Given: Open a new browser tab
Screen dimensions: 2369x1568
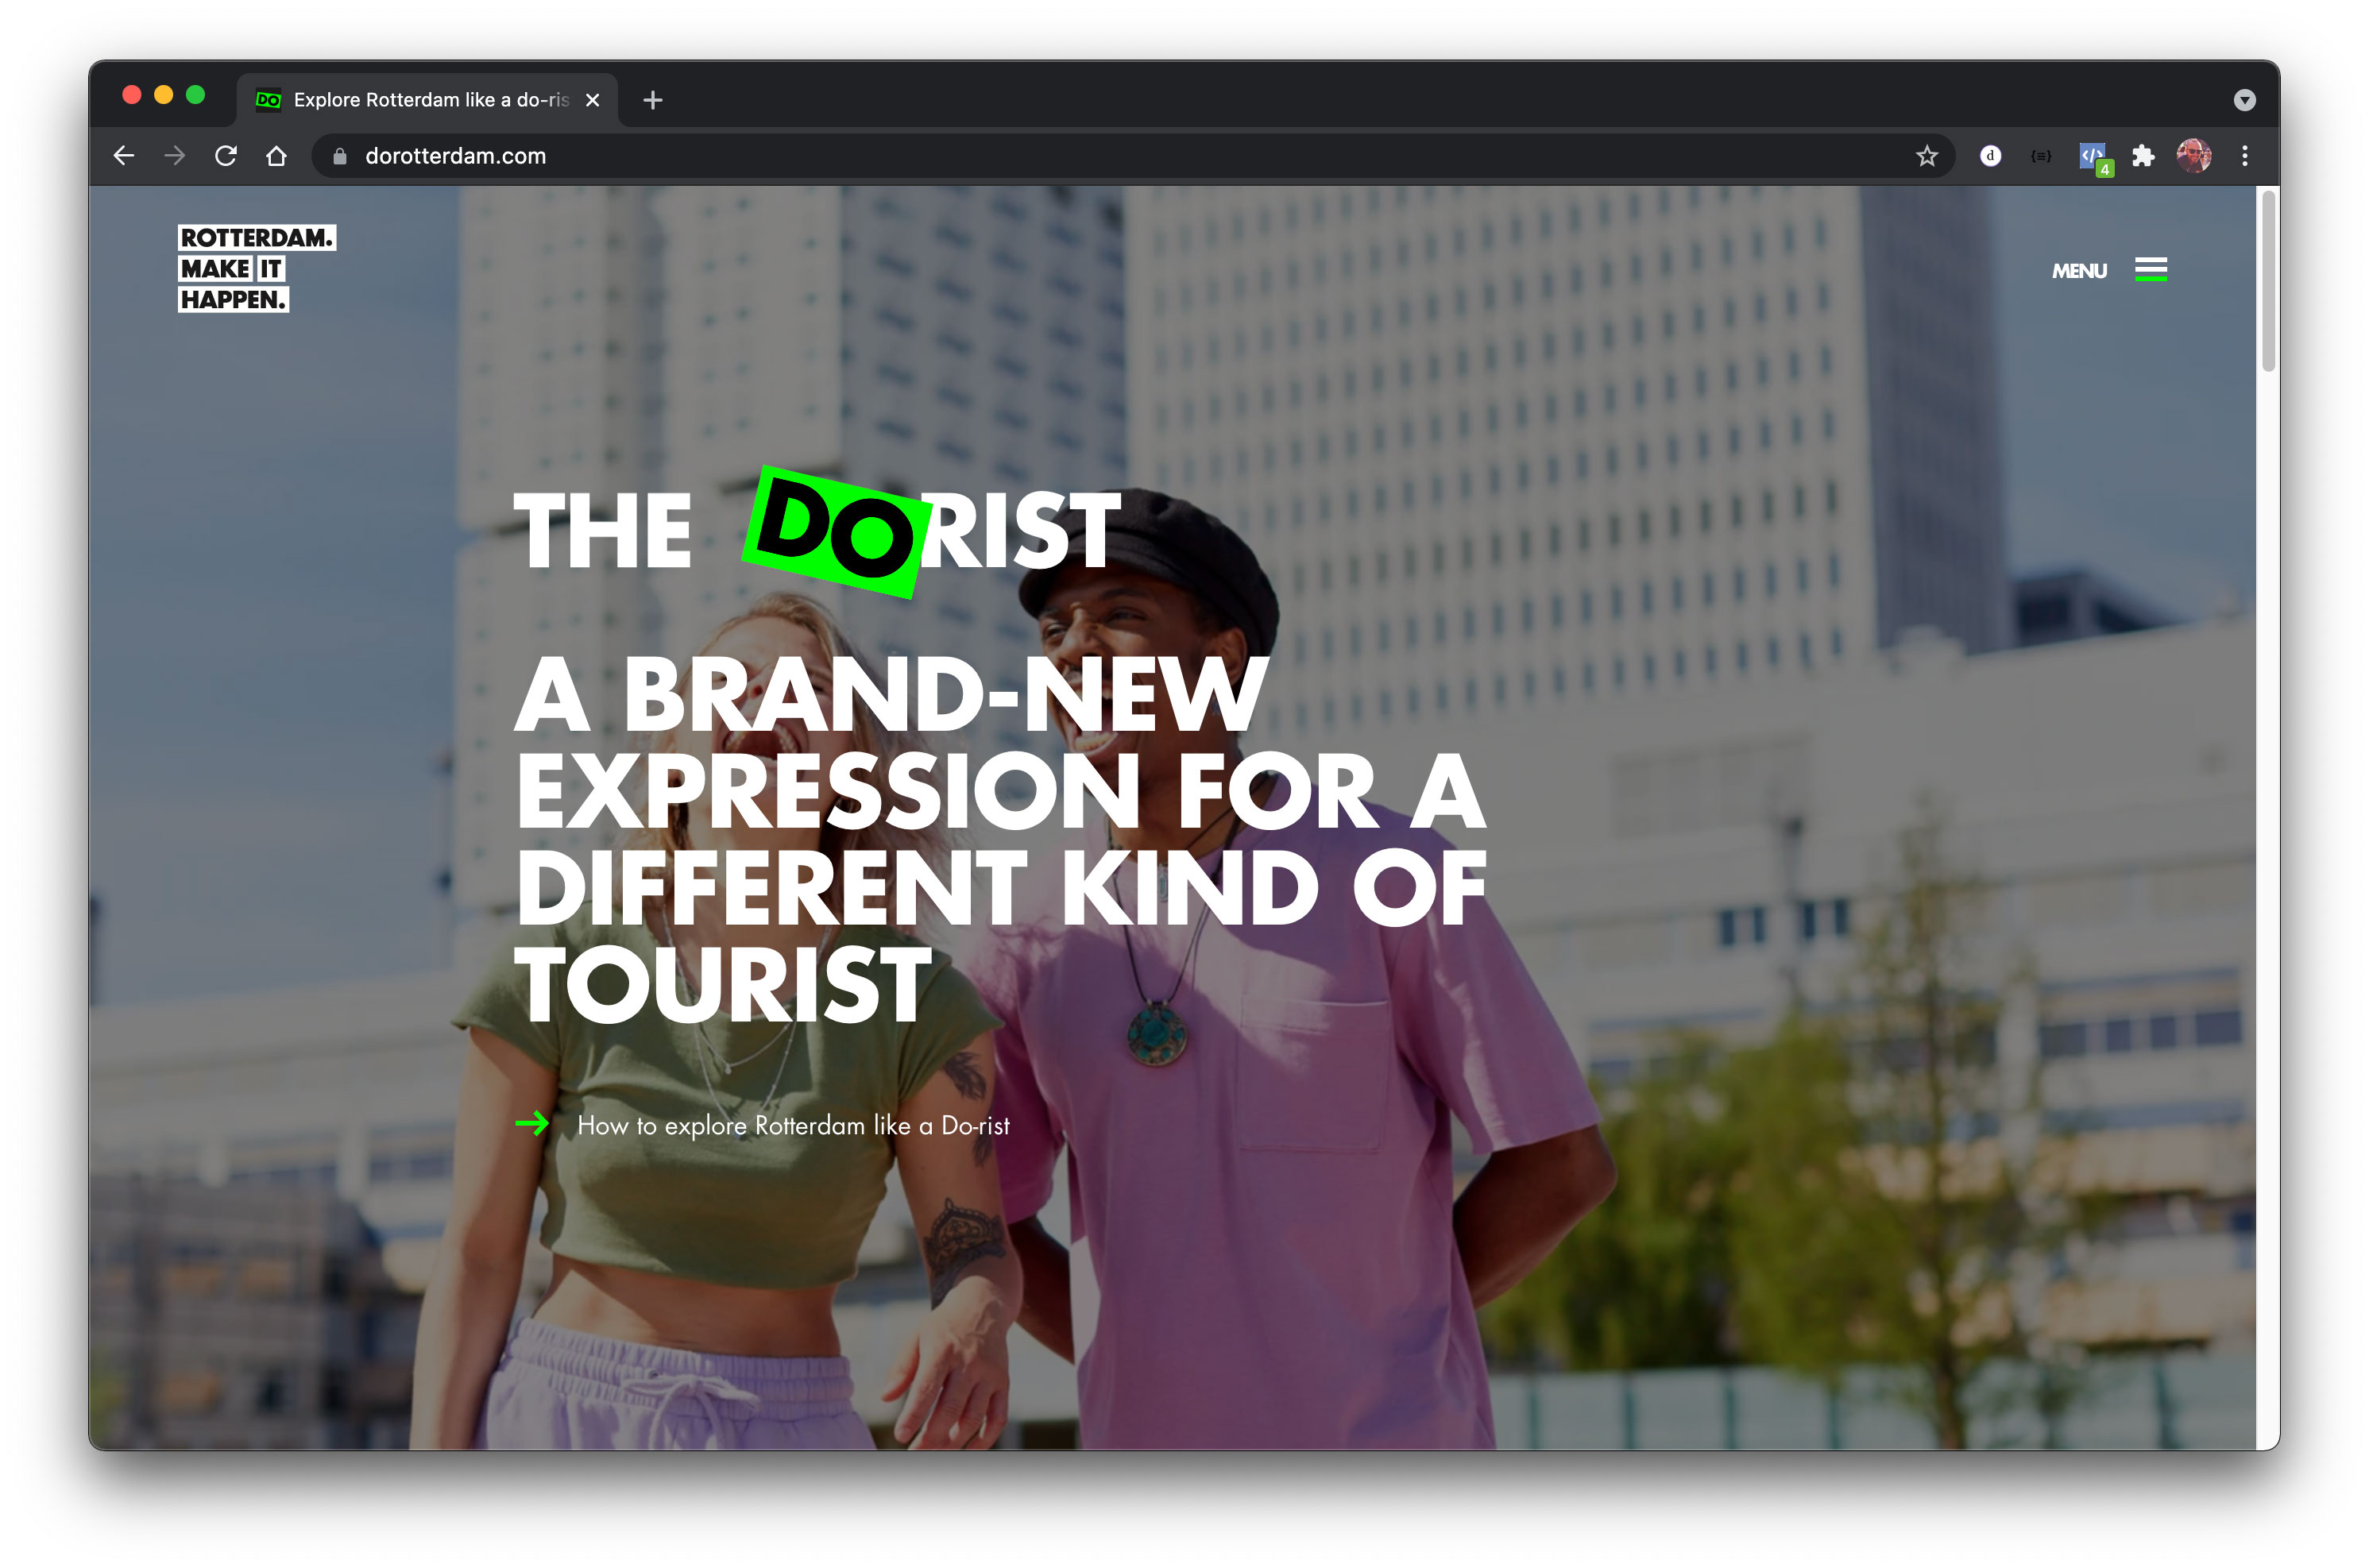Looking at the screenshot, I should pos(653,100).
